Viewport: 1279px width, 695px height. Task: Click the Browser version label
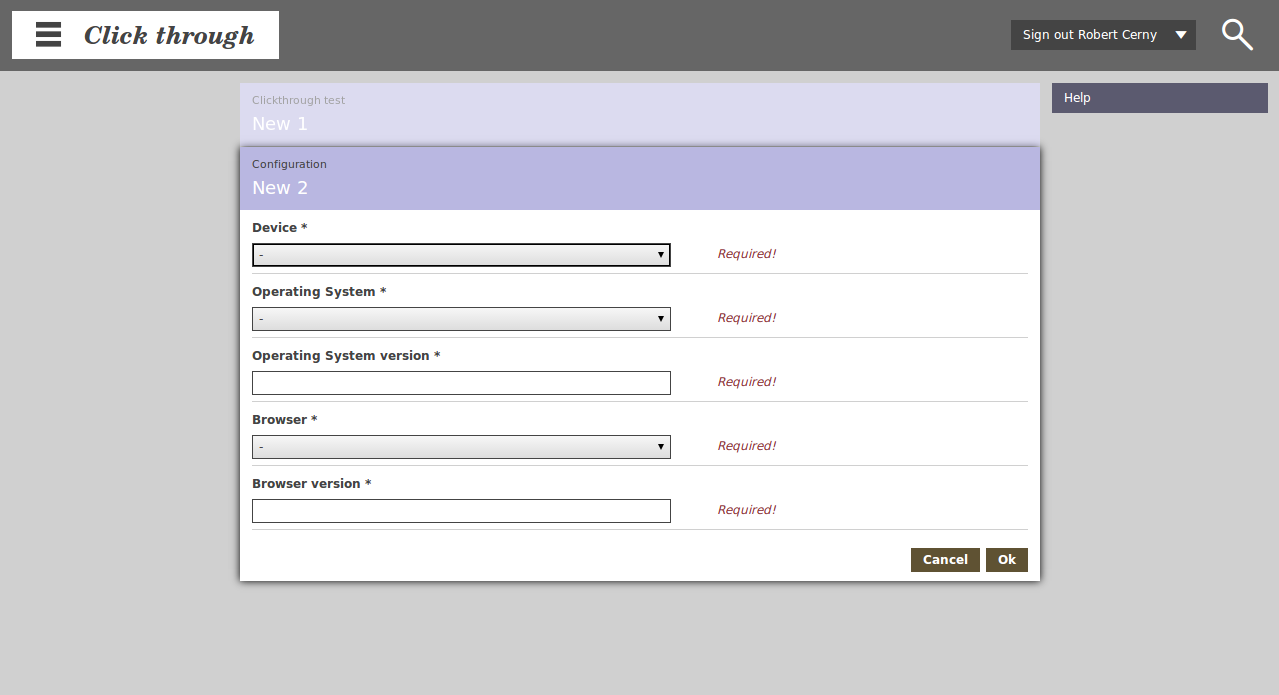pyautogui.click(x=306, y=484)
